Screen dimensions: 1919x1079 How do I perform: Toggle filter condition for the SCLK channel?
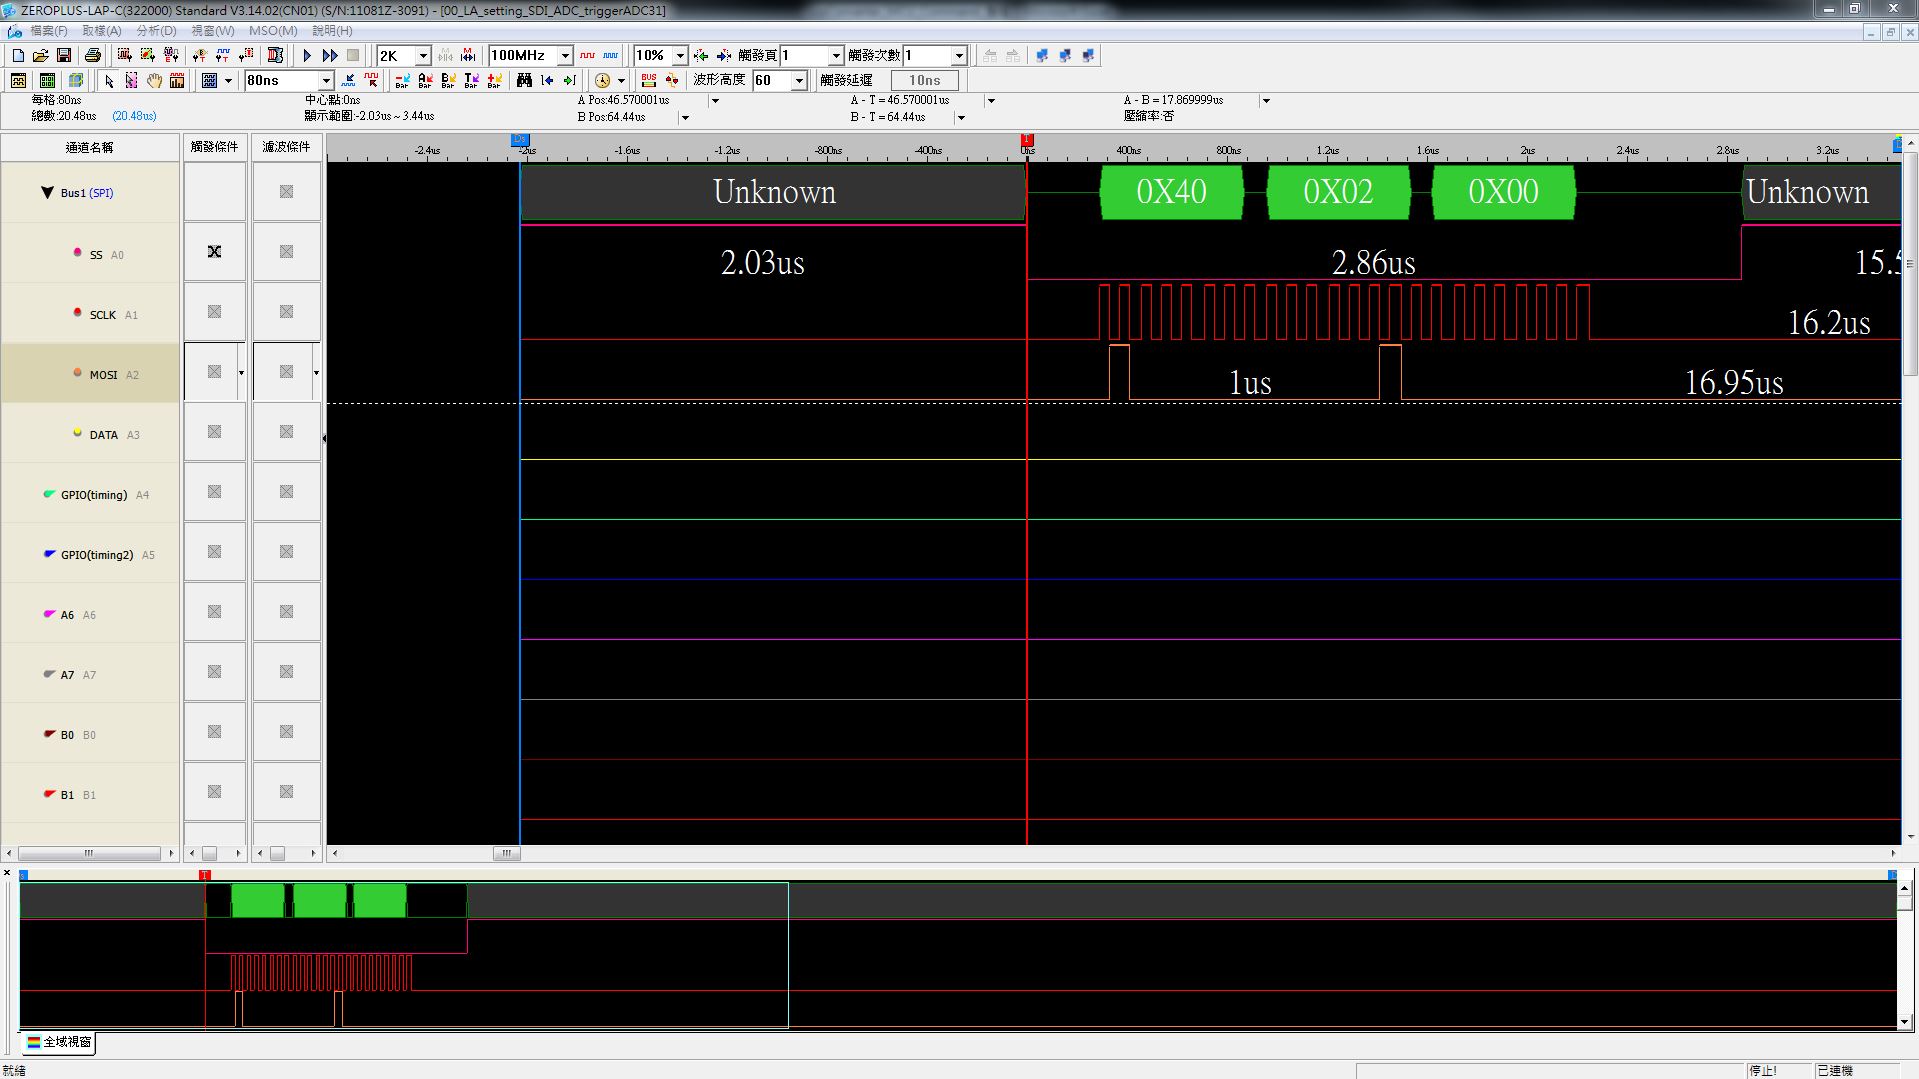tap(286, 312)
